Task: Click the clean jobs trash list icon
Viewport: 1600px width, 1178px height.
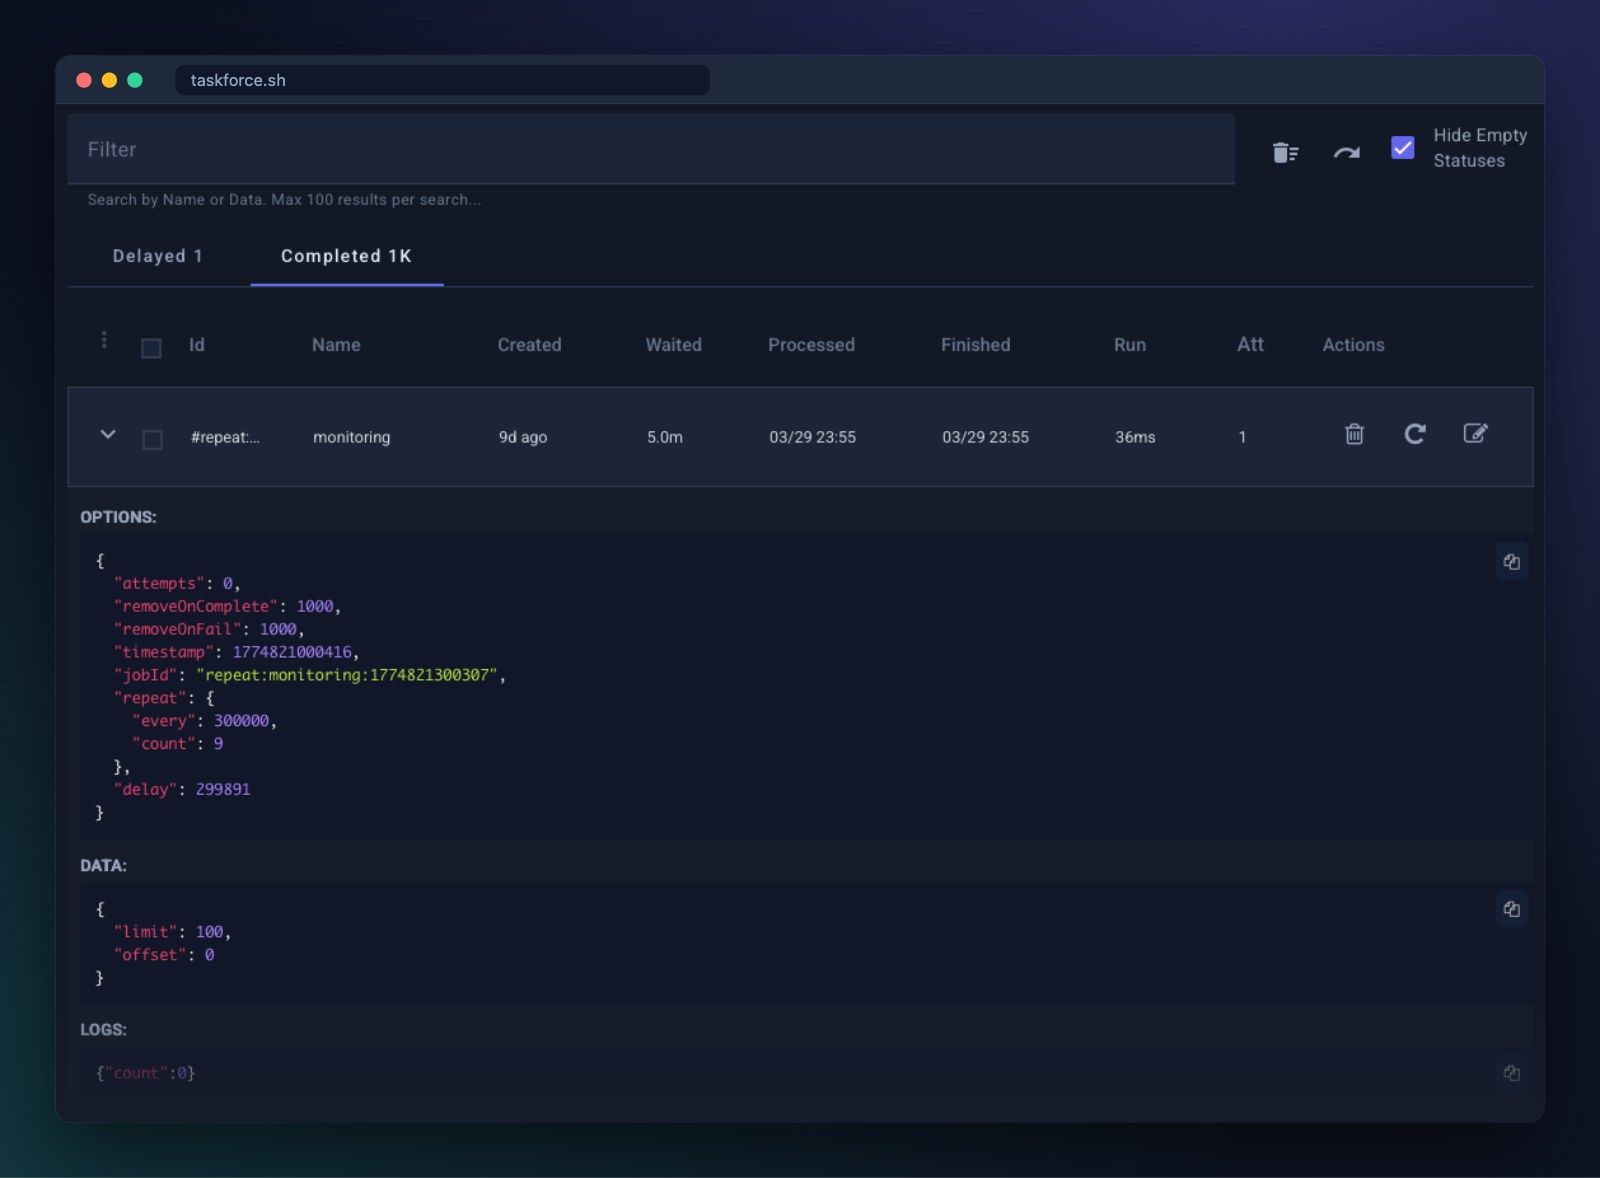Action: [1285, 152]
